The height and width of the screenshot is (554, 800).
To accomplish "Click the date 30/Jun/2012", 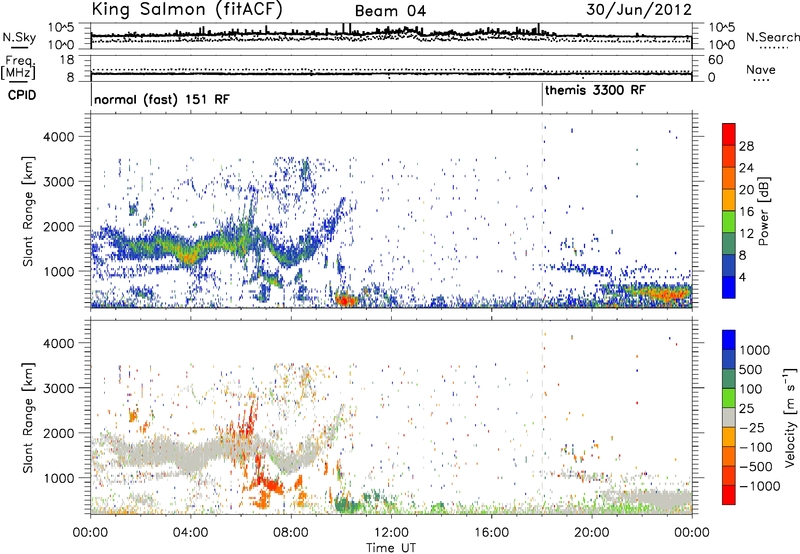I will (x=639, y=10).
